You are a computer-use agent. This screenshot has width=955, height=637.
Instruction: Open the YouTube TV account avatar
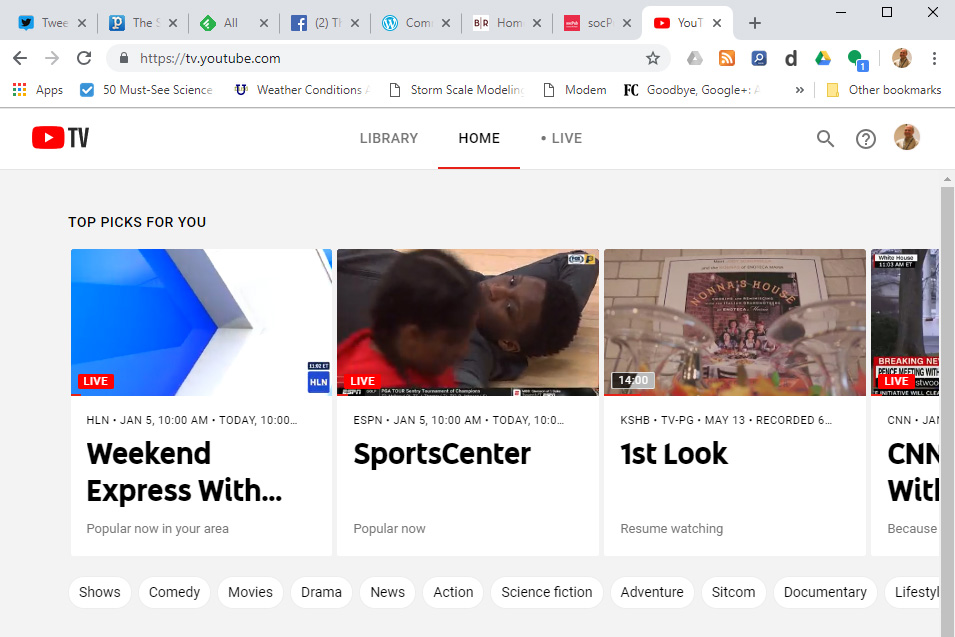[x=906, y=138]
